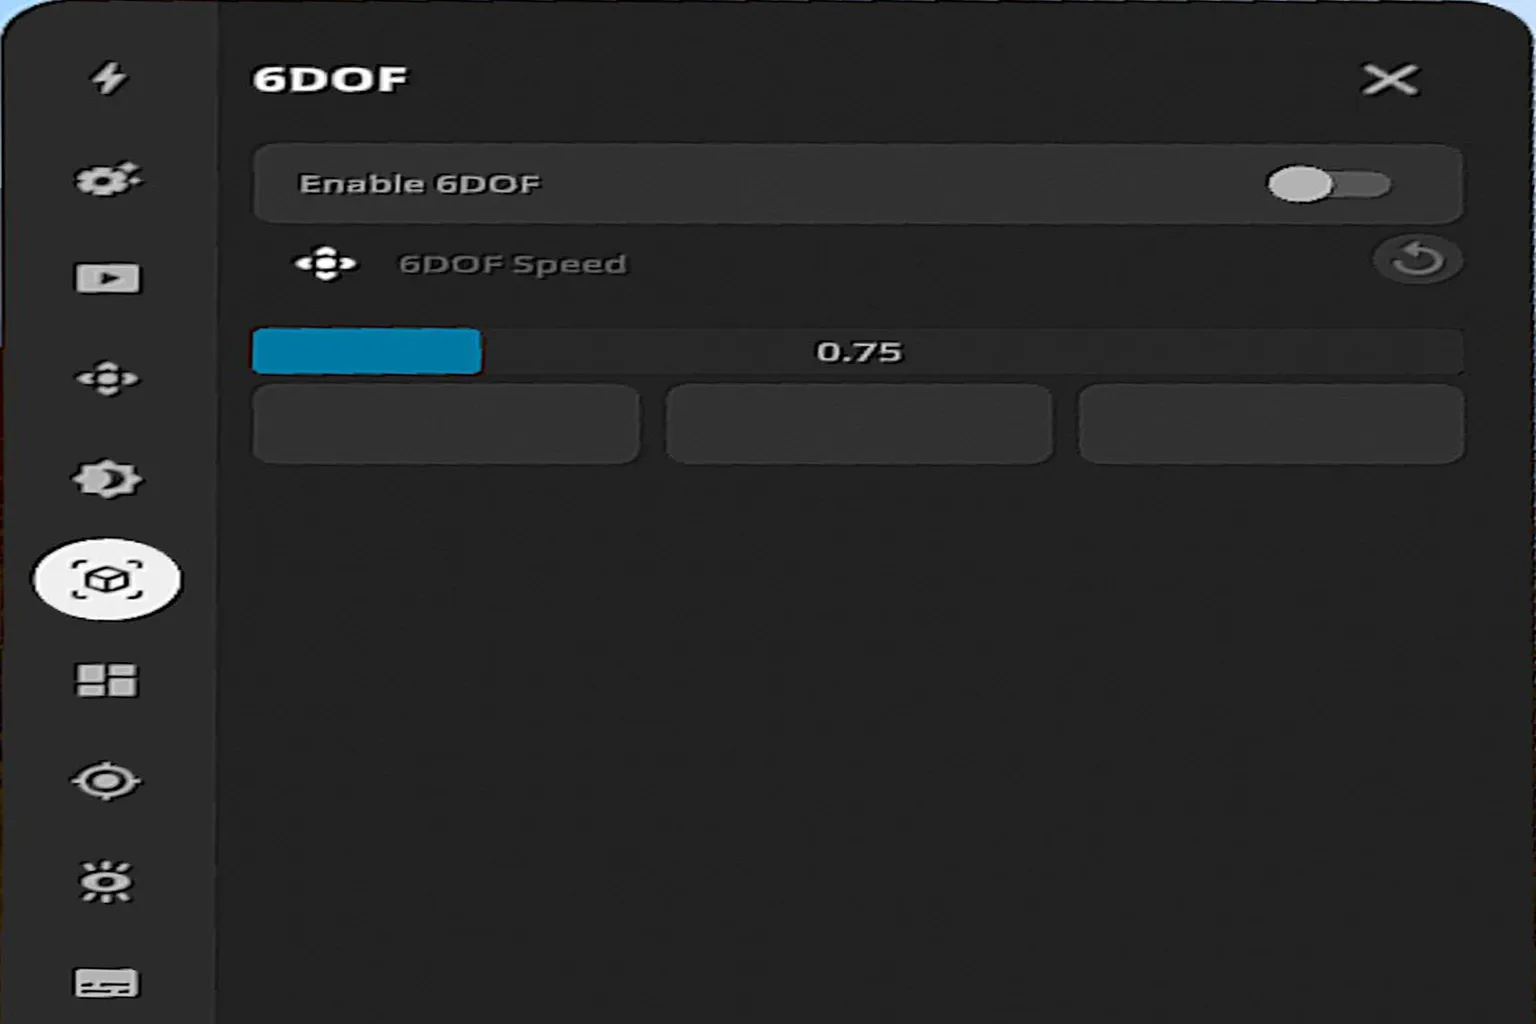Open the crosshair target sidebar icon

(x=107, y=781)
